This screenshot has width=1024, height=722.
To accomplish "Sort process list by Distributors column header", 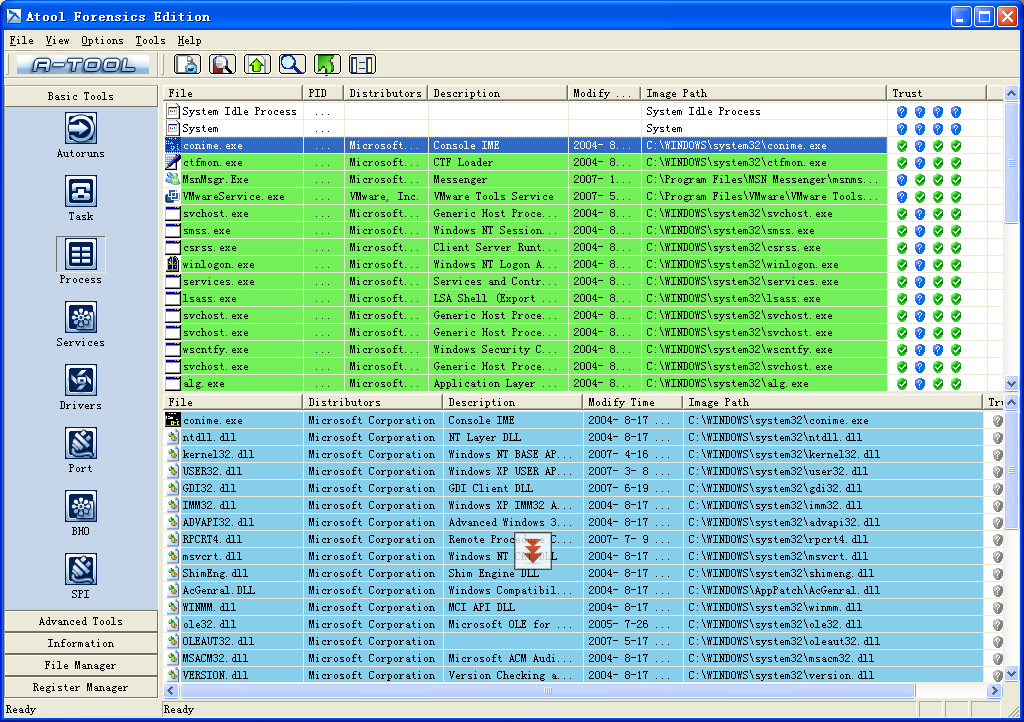I will pos(385,93).
